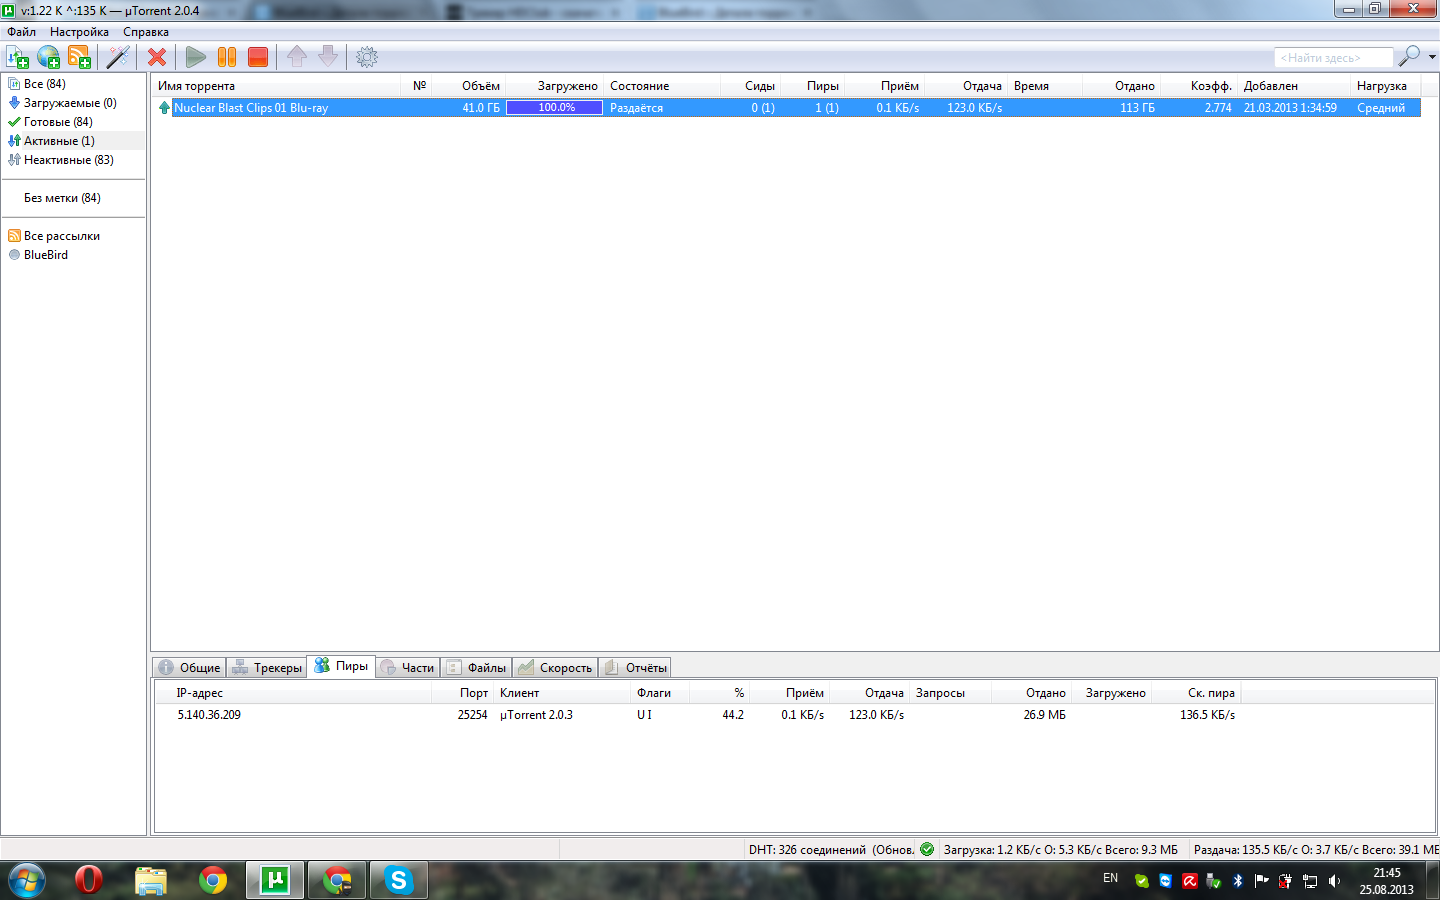This screenshot has width=1440, height=900.
Task: Switch to the Отчёты tab
Action: [635, 668]
